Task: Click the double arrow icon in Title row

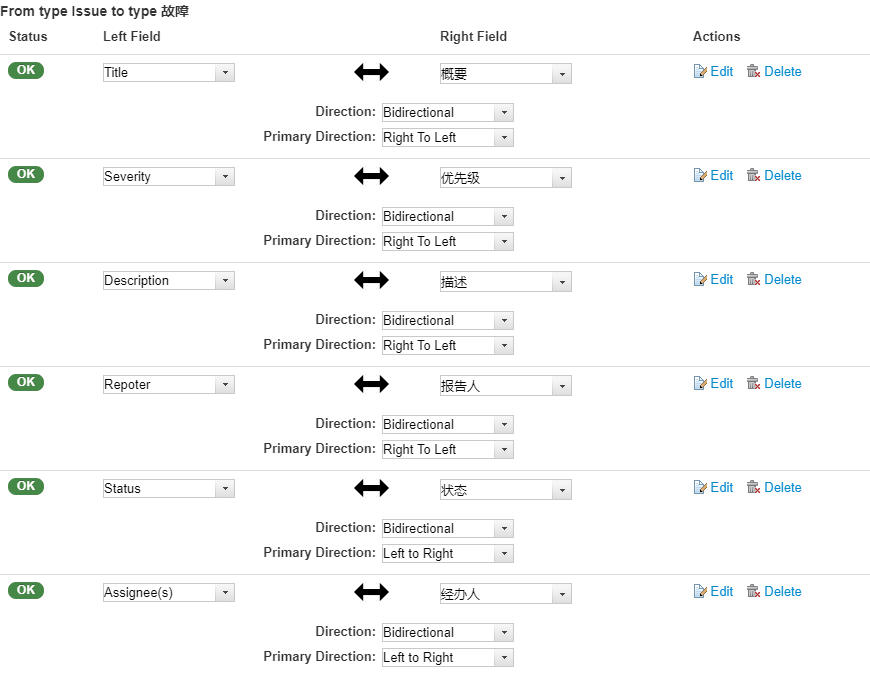Action: pyautogui.click(x=371, y=72)
